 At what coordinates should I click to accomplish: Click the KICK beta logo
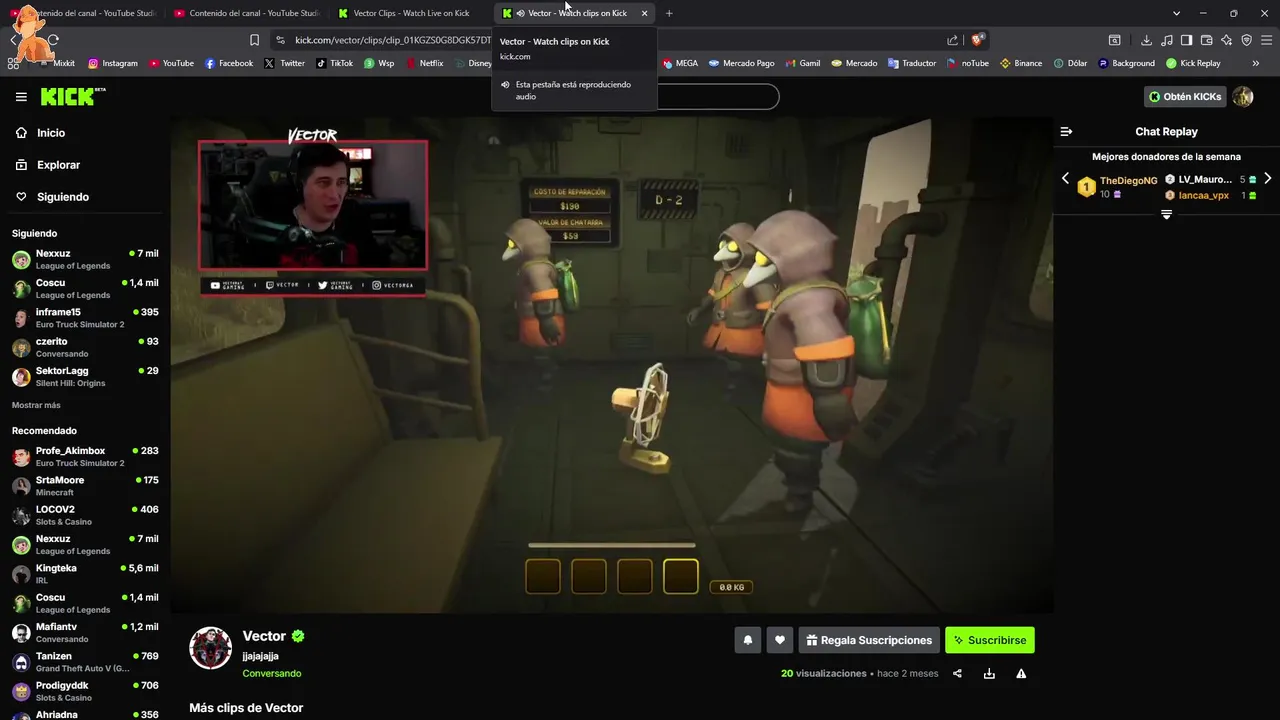[73, 97]
